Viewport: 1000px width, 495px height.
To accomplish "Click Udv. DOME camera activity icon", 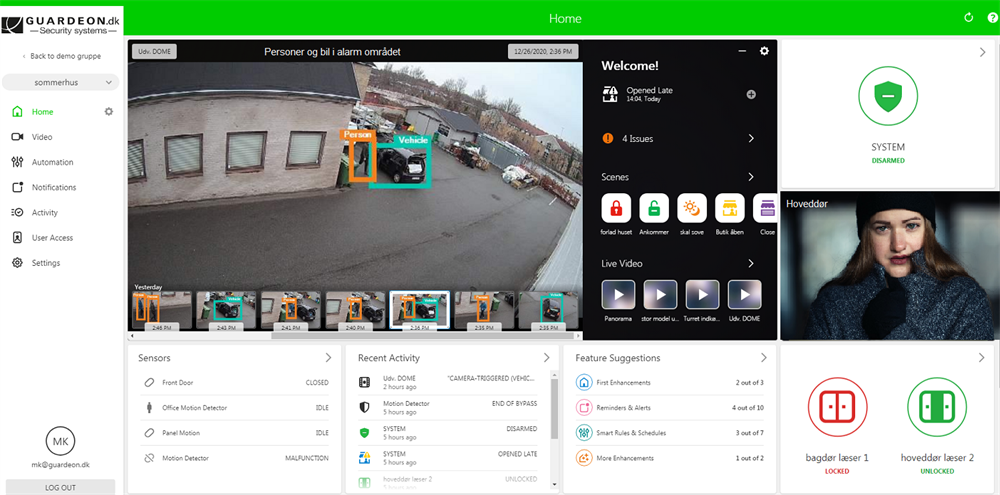I will [364, 383].
